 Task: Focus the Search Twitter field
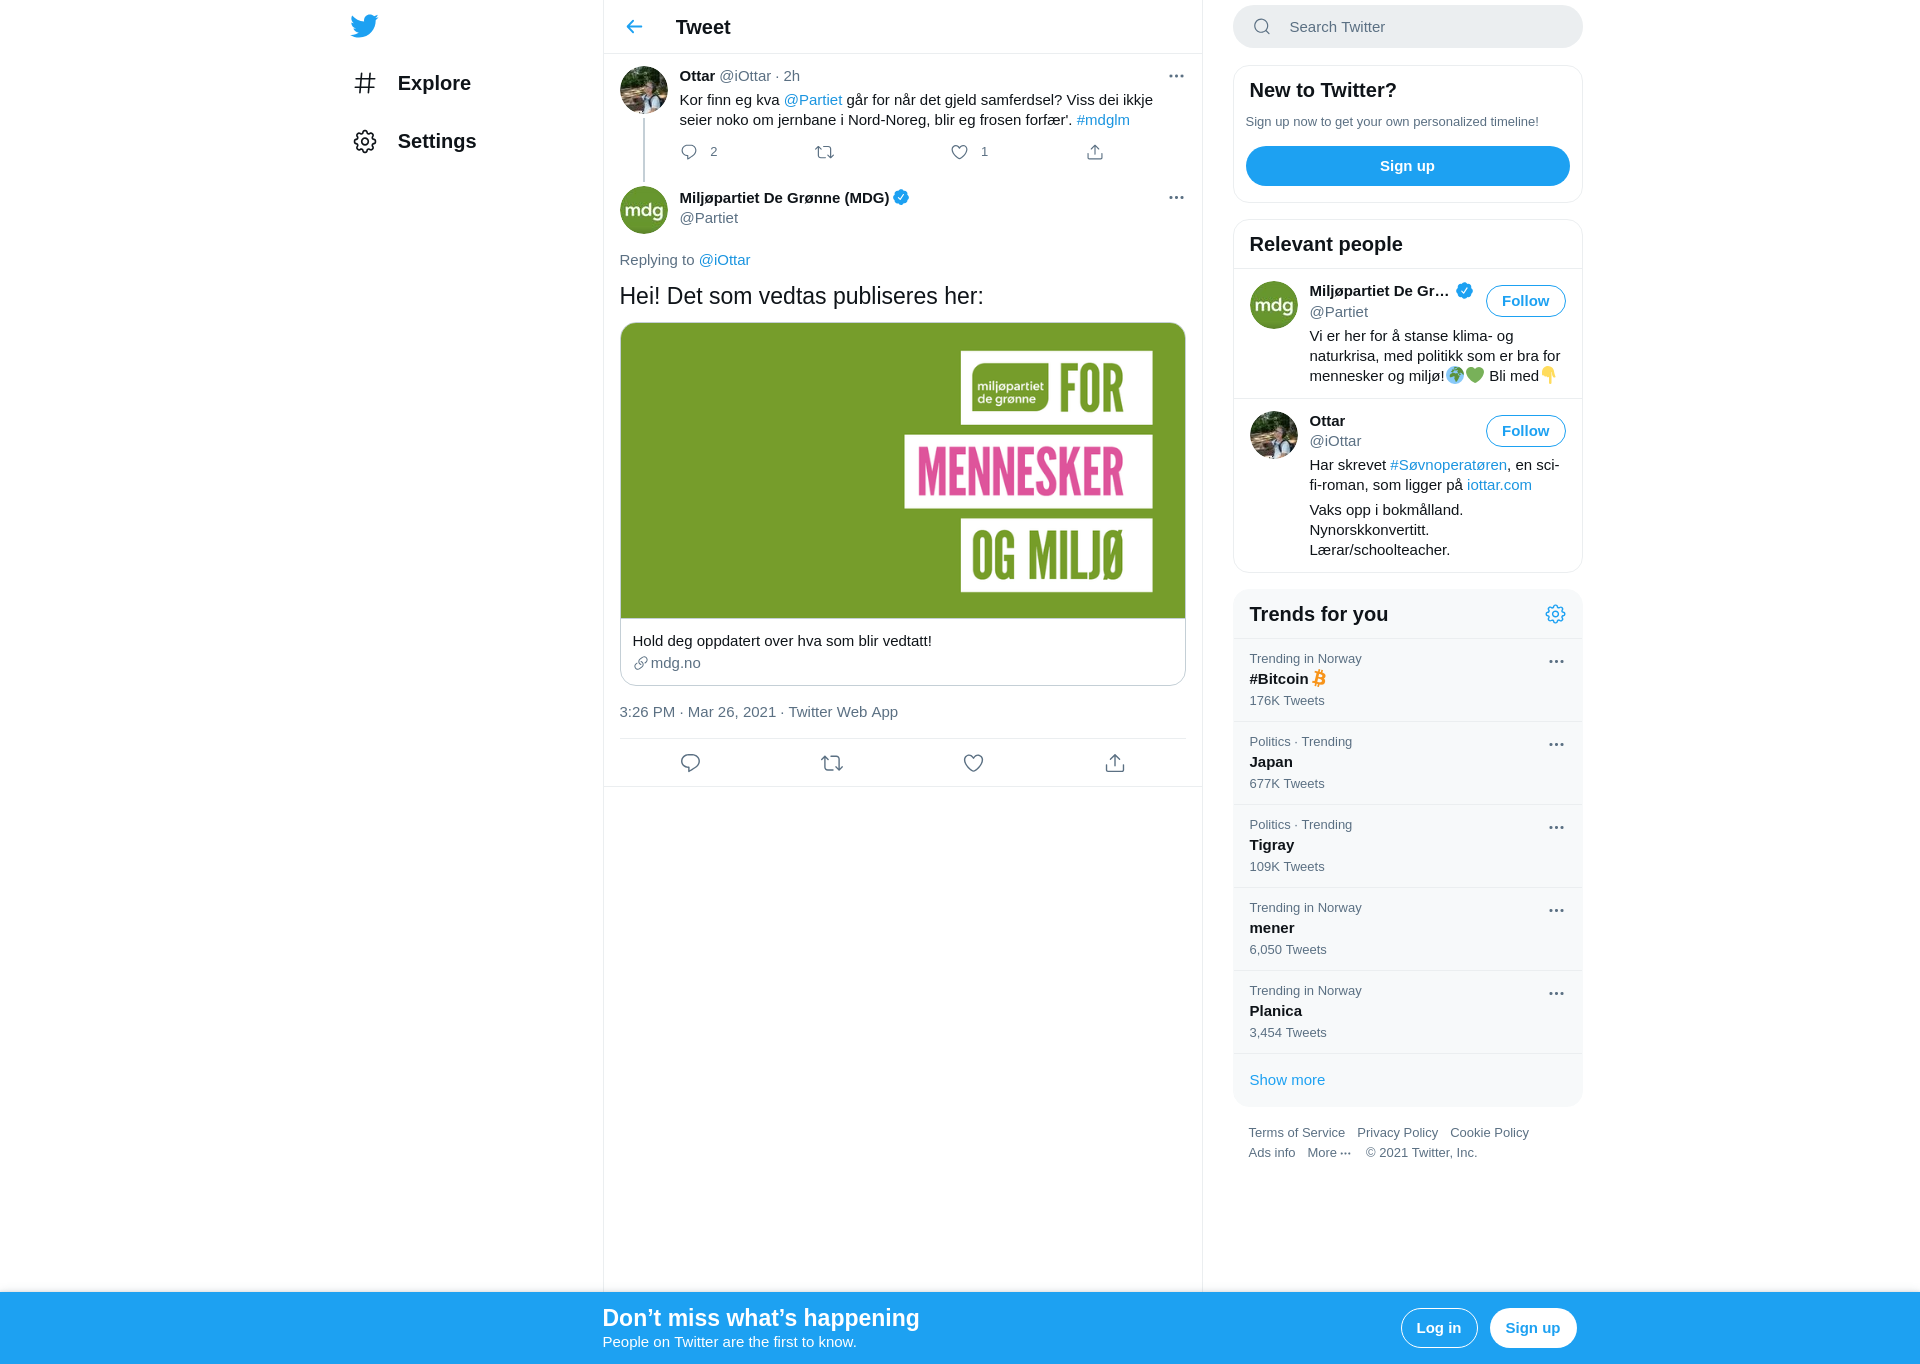(x=1407, y=27)
